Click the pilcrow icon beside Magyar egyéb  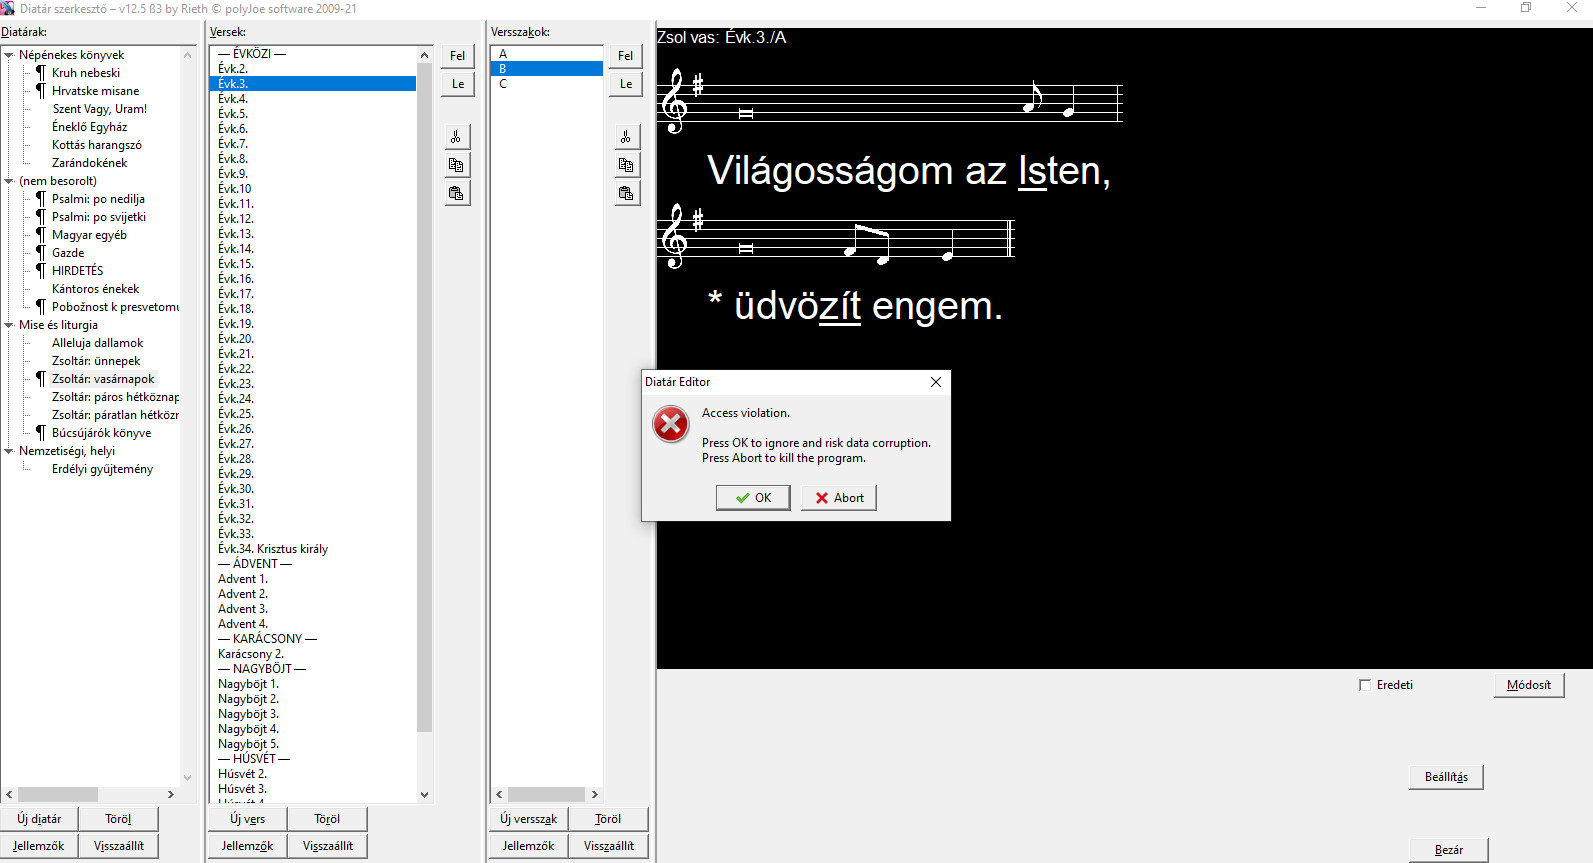point(41,235)
